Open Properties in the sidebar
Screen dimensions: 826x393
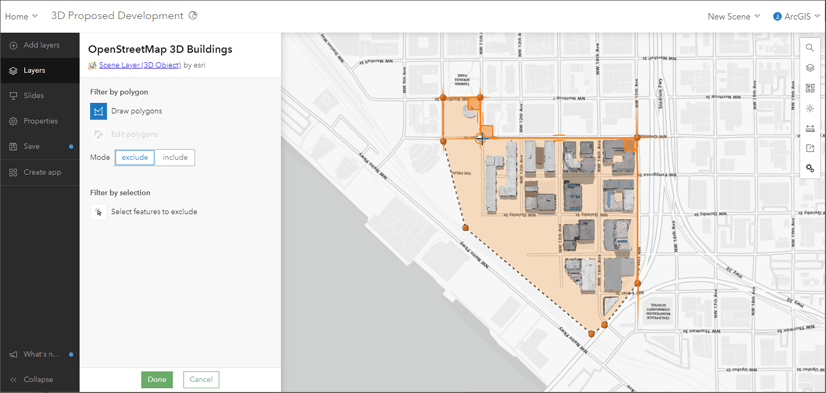[40, 121]
